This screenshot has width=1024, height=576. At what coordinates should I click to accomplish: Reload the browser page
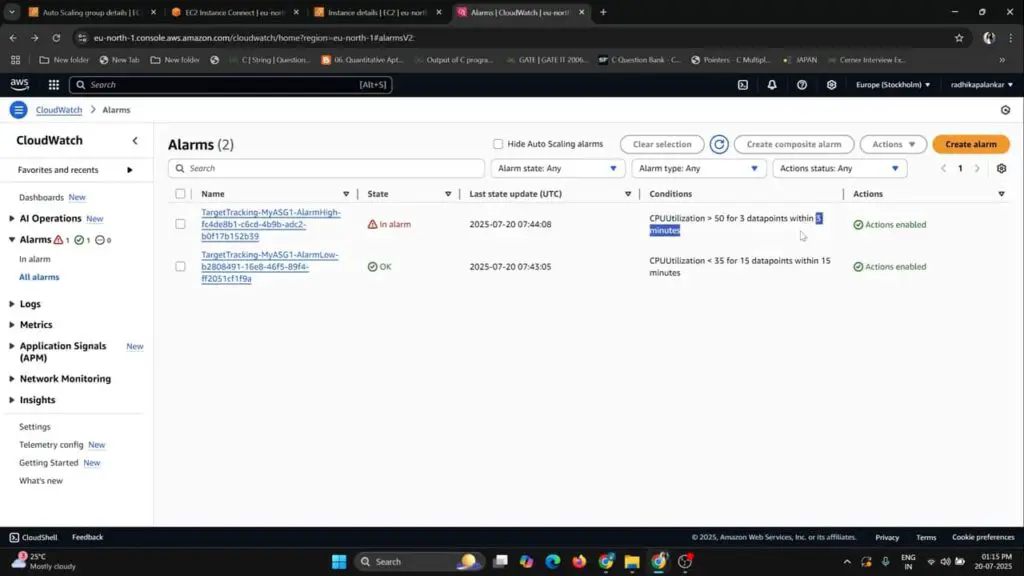point(56,38)
